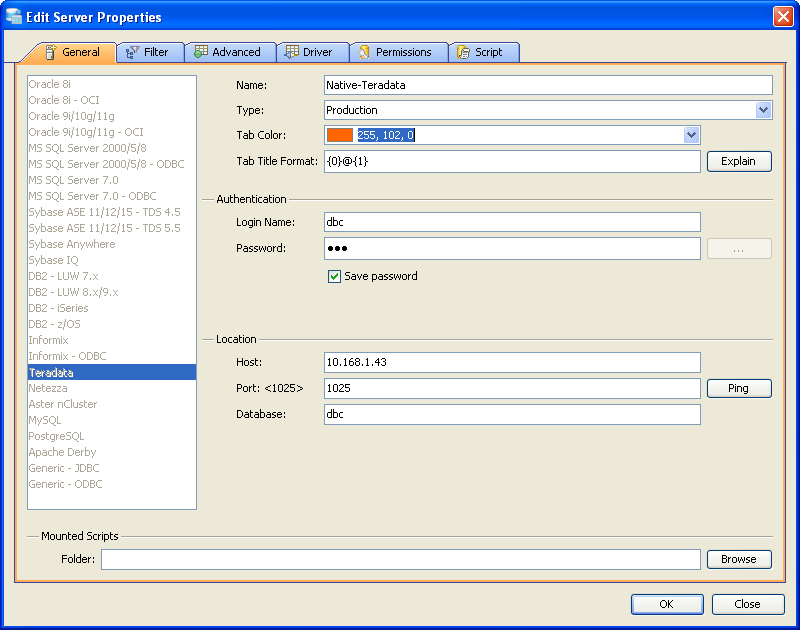Select DB2 - LUW 8.x/9.x entry
This screenshot has height=630, width=800.
[x=112, y=292]
